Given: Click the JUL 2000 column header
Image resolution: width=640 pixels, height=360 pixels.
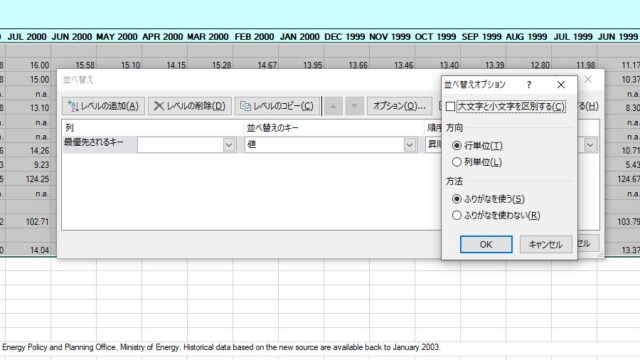Looking at the screenshot, I should click(x=27, y=37).
